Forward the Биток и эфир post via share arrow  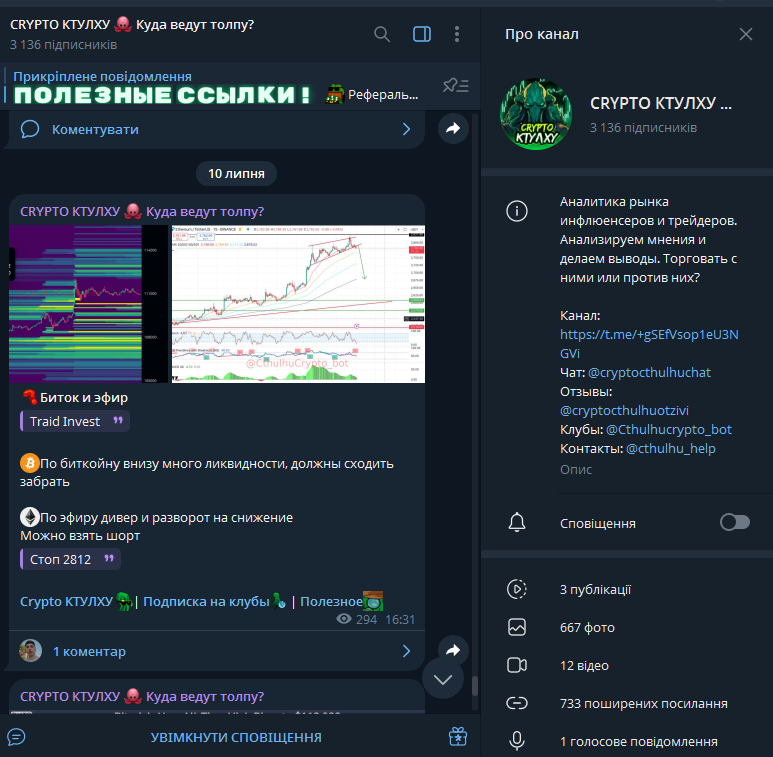pyautogui.click(x=453, y=650)
